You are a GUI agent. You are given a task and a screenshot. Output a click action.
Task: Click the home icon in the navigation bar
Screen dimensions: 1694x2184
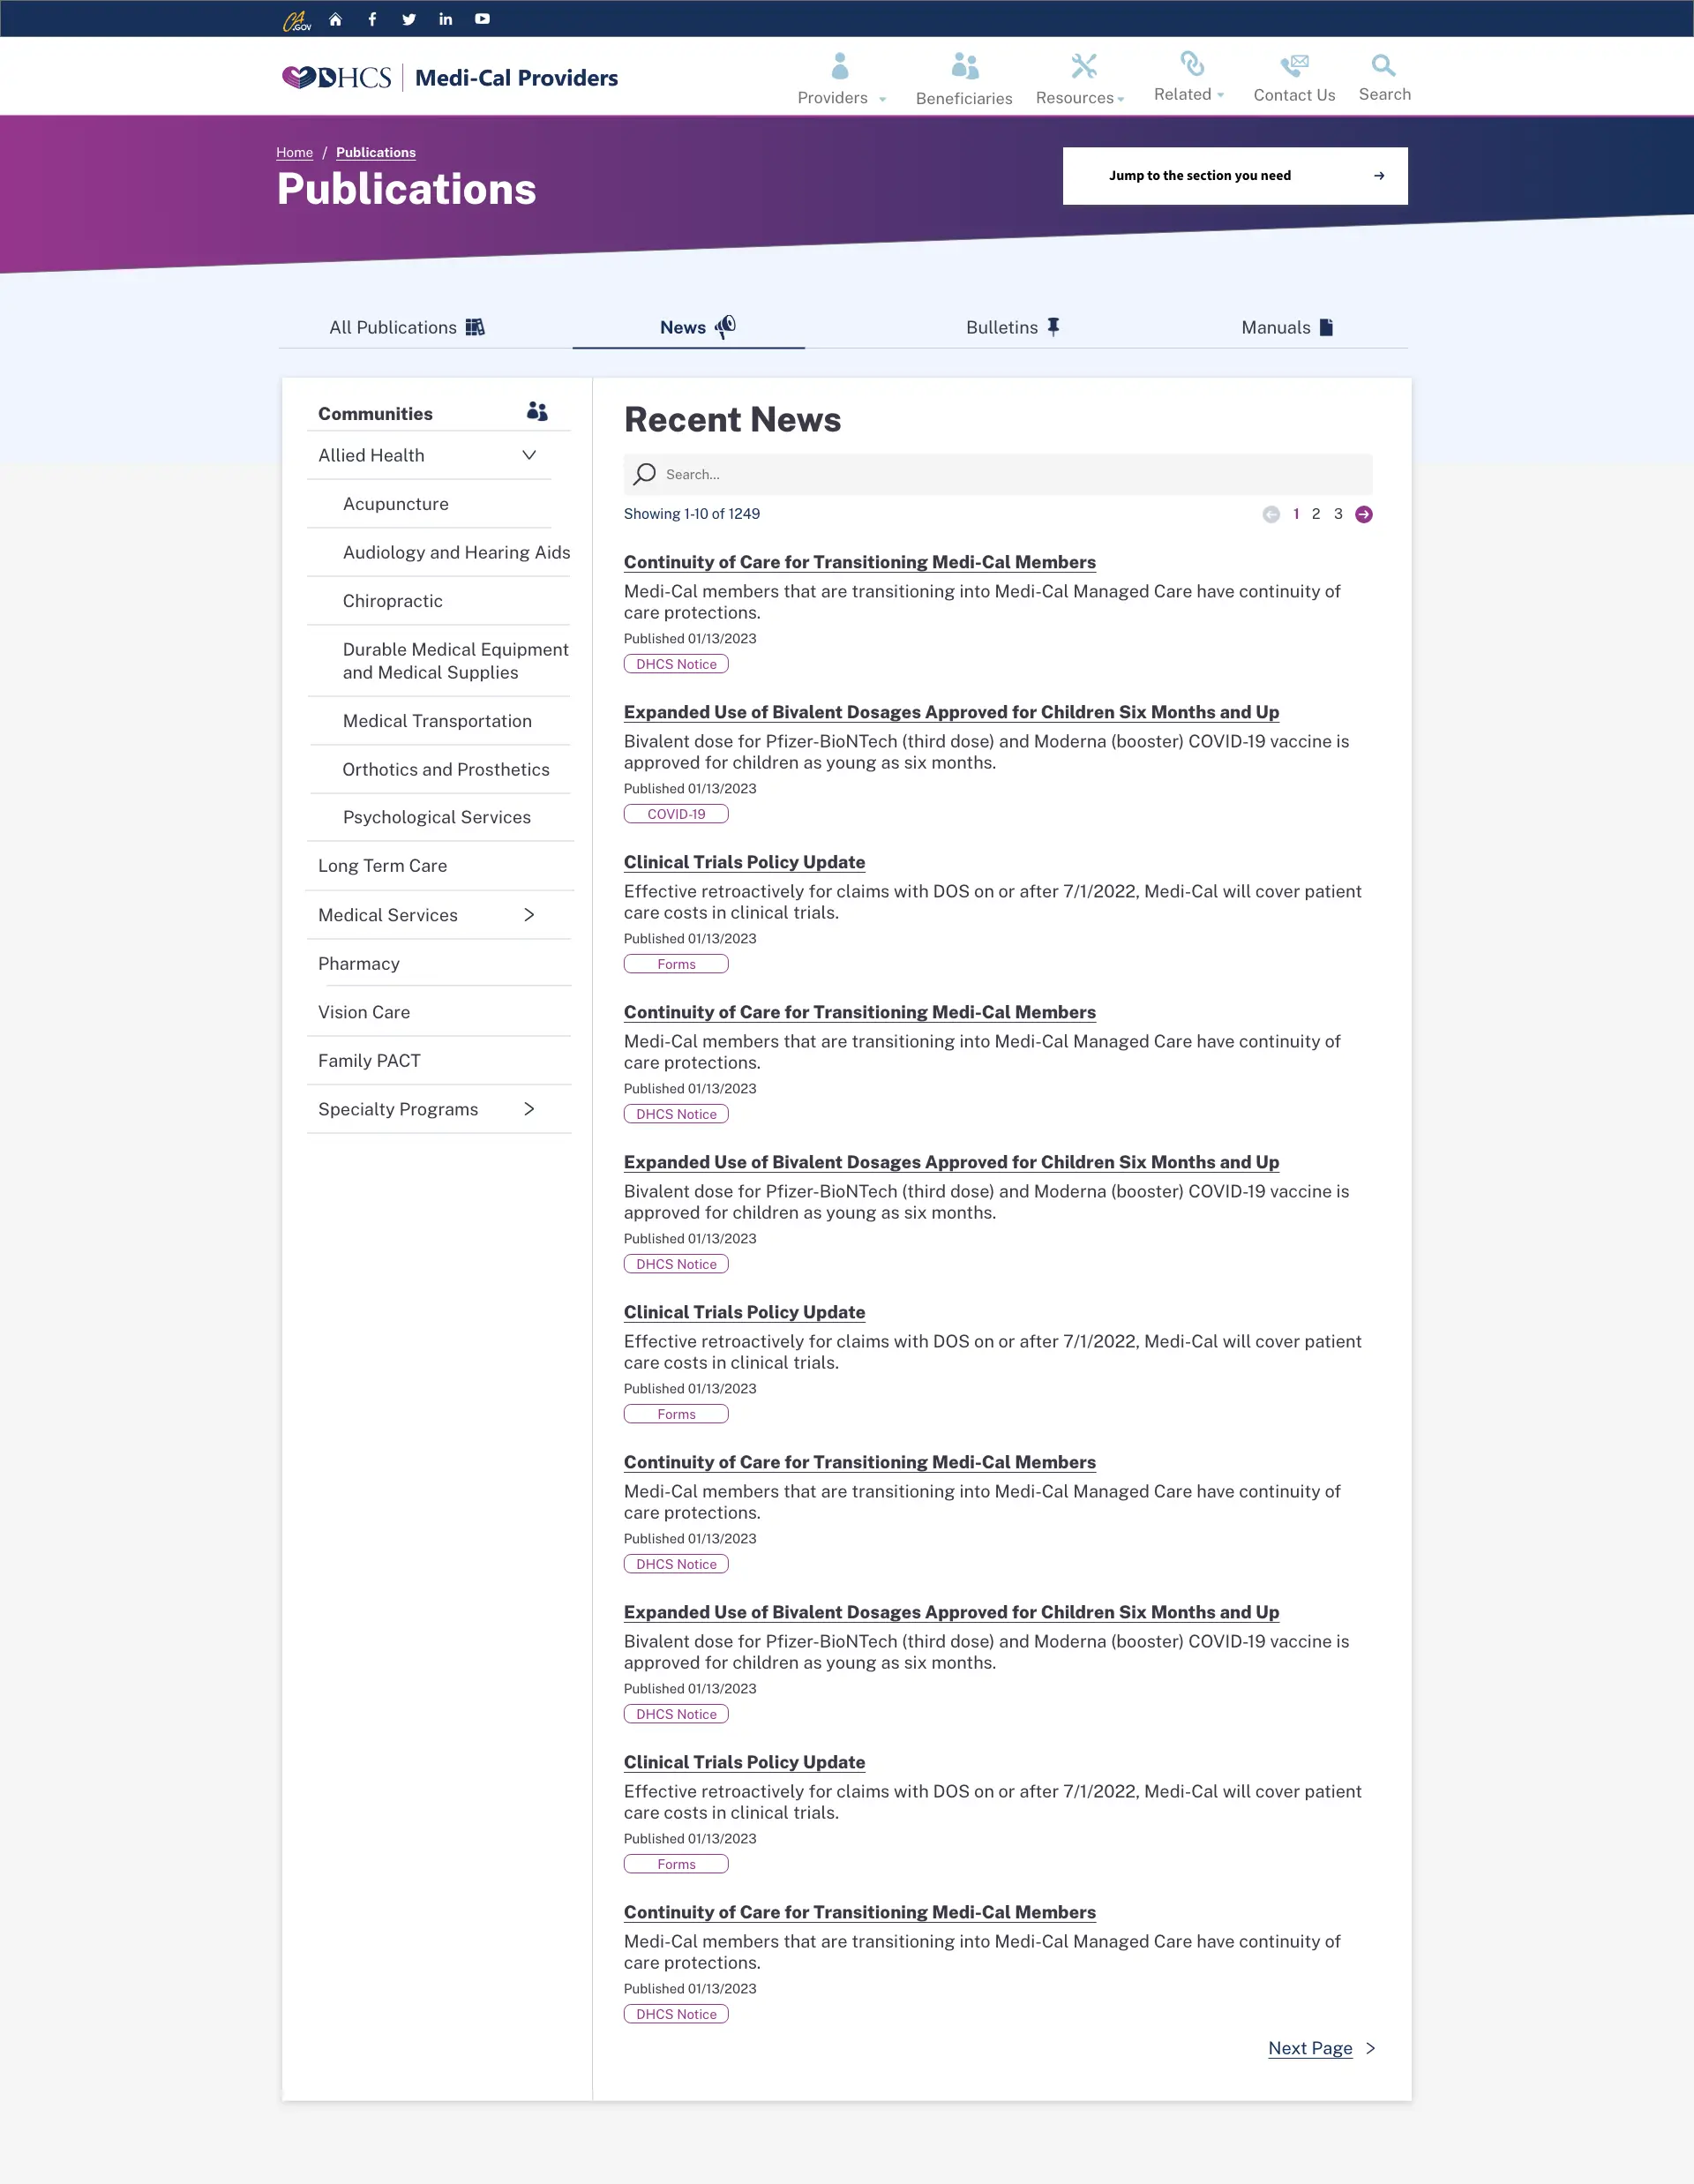click(335, 18)
